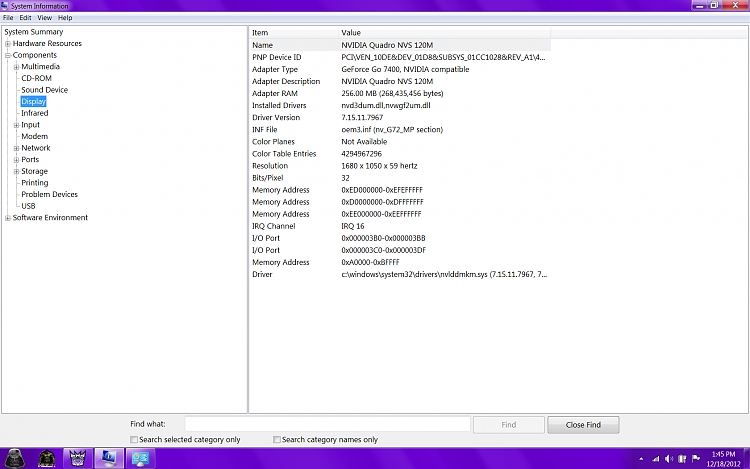This screenshot has width=750, height=469.
Task: Collapse the Components node
Action: point(8,55)
